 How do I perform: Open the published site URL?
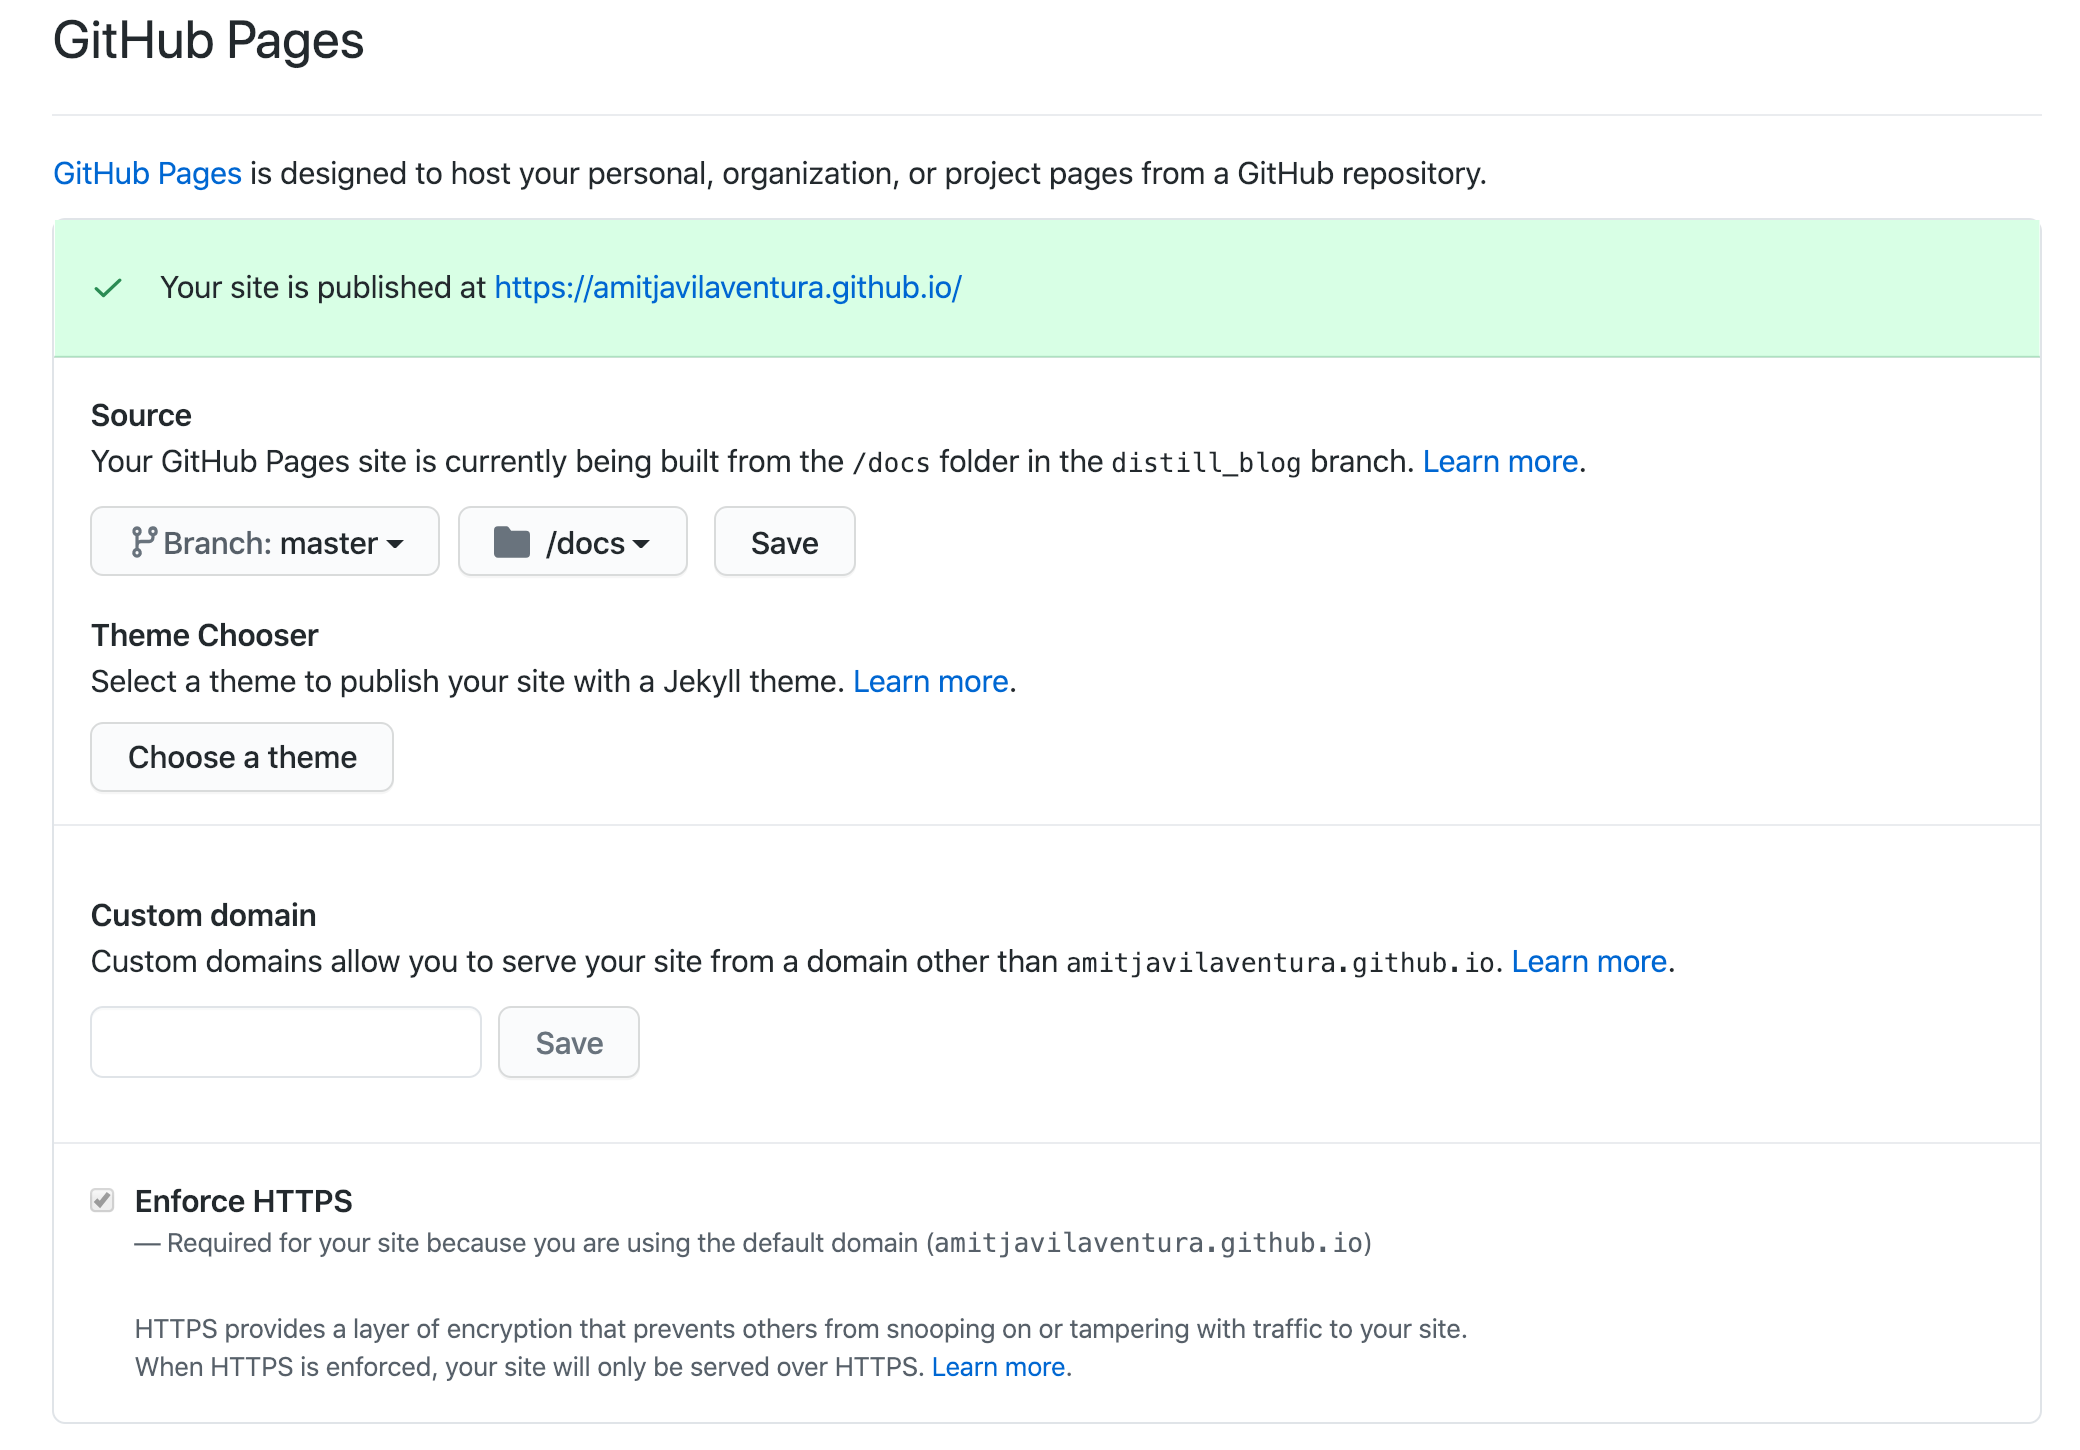(729, 288)
